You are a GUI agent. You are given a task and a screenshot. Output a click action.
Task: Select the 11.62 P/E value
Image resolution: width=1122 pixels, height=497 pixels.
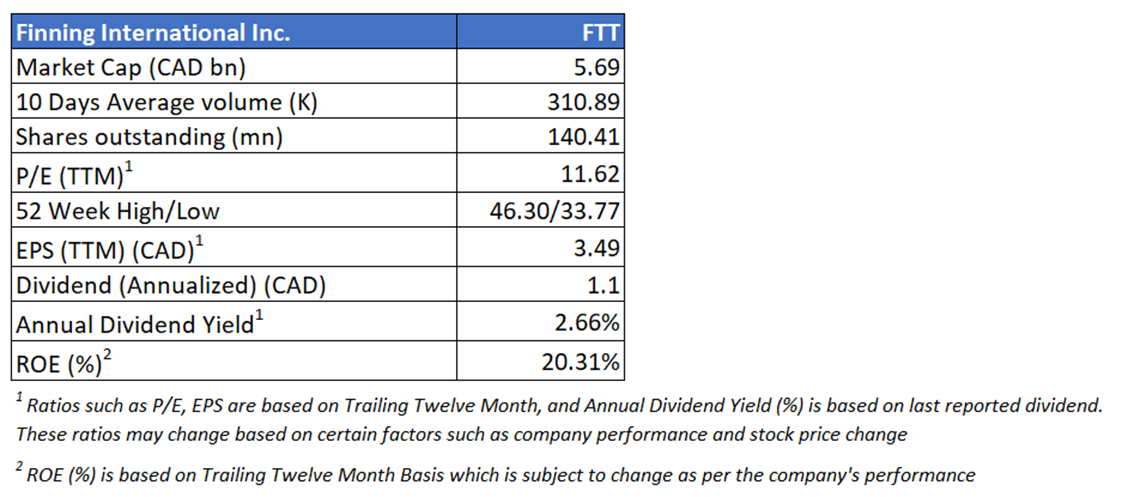point(591,173)
